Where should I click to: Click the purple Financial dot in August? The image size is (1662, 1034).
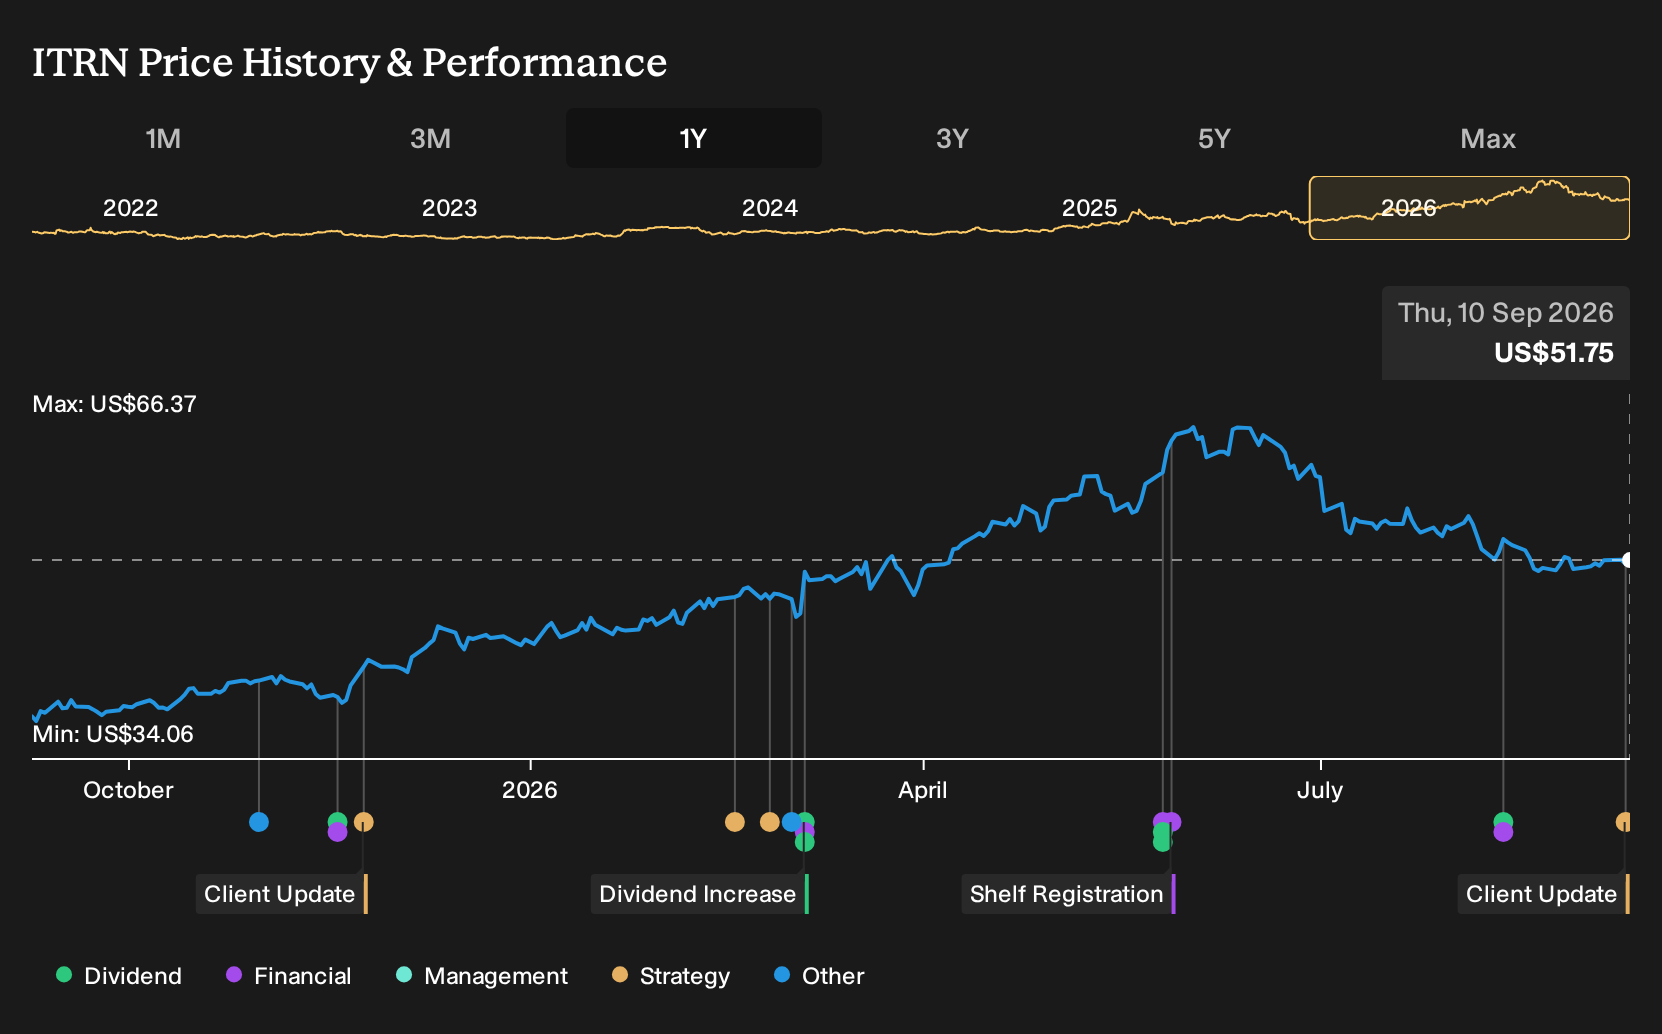pos(1503,832)
